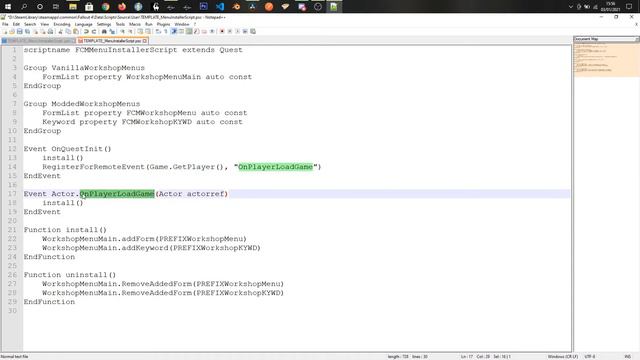Viewport: 640px width, 360px height.
Task: Click the Windows (CR LF) status bar entry
Action: pyautogui.click(x=563, y=356)
